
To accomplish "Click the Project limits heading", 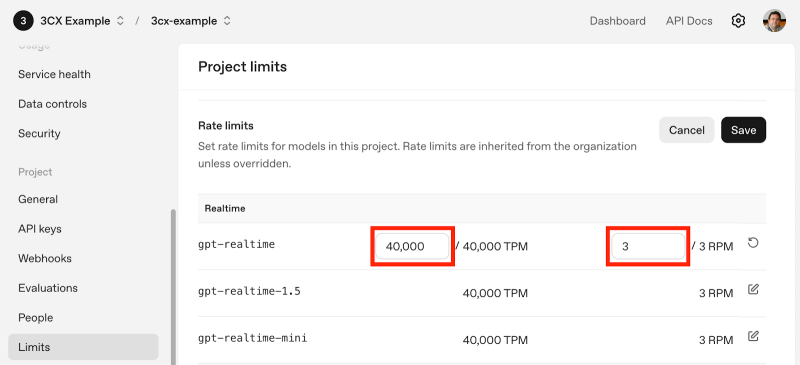I will point(242,67).
